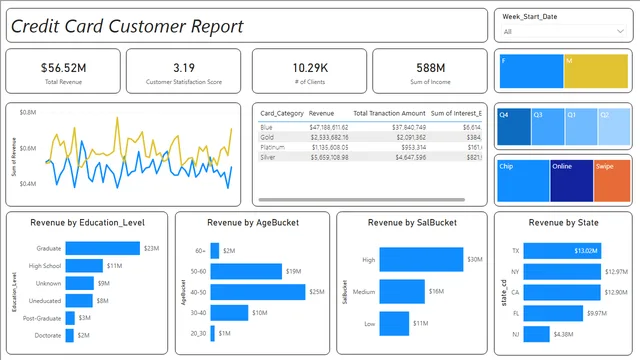640x360 pixels.
Task: Filter by Q1 quarter tile
Action: click(x=581, y=127)
